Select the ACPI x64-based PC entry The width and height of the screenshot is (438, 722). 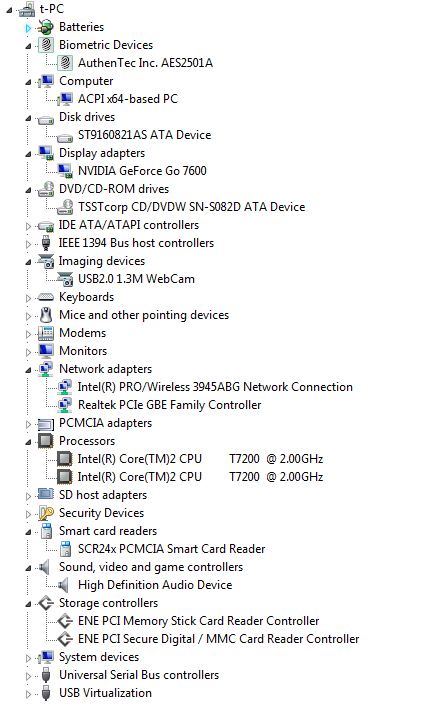128,99
